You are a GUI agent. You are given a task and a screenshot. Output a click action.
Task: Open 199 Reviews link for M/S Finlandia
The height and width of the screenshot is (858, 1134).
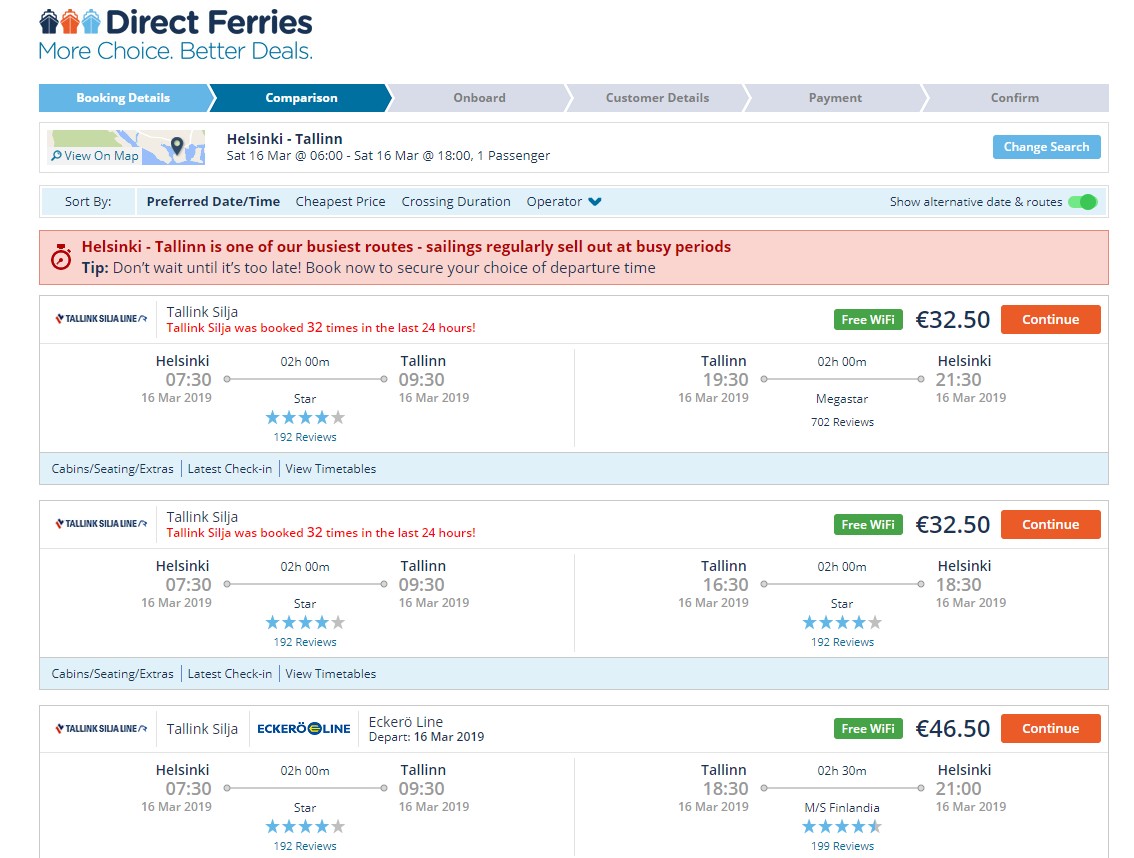pyautogui.click(x=842, y=846)
